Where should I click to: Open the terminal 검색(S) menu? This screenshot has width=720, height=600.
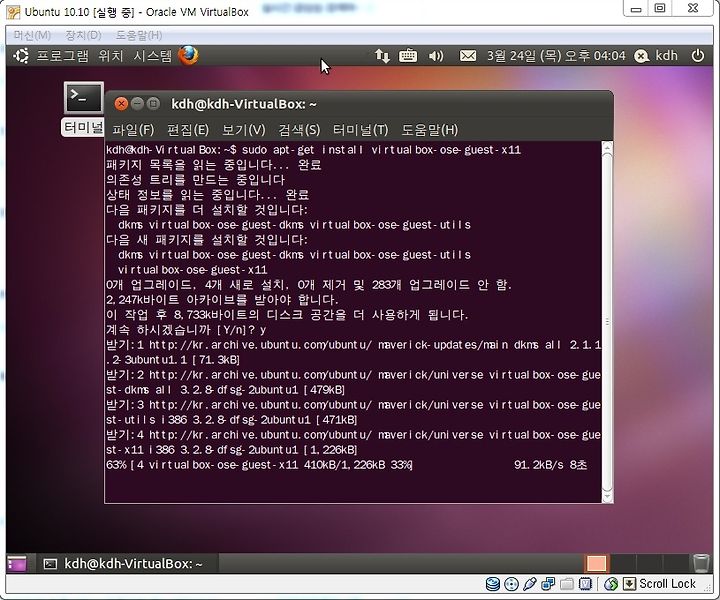(x=299, y=130)
